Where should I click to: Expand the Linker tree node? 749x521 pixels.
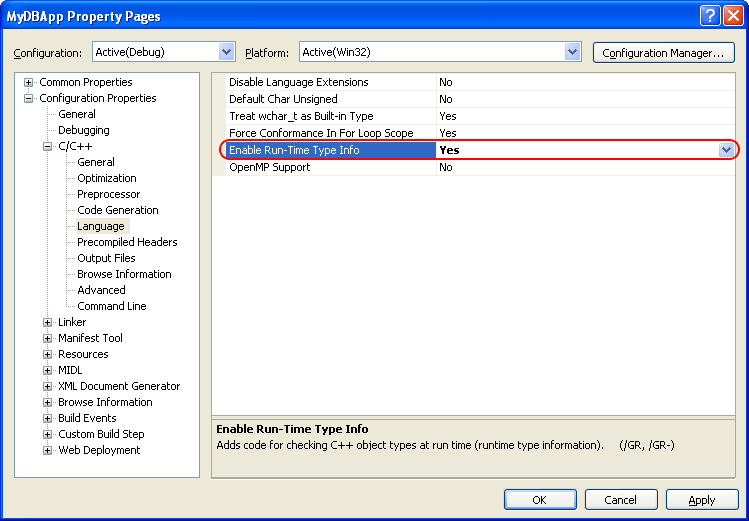point(48,322)
